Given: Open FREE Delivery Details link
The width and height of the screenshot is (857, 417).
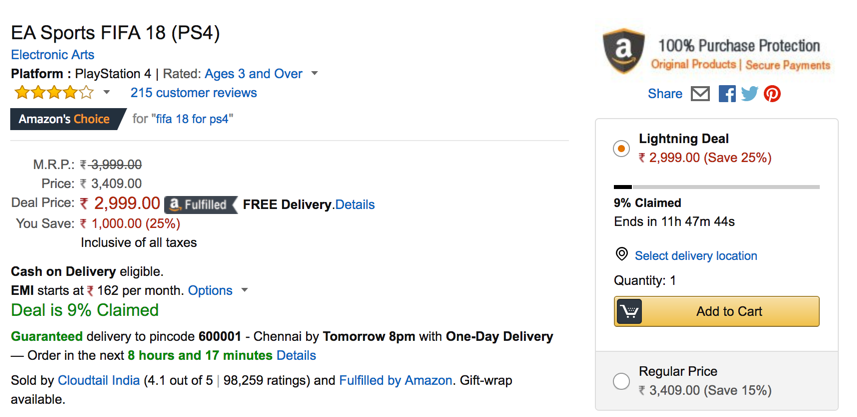Looking at the screenshot, I should pyautogui.click(x=355, y=204).
